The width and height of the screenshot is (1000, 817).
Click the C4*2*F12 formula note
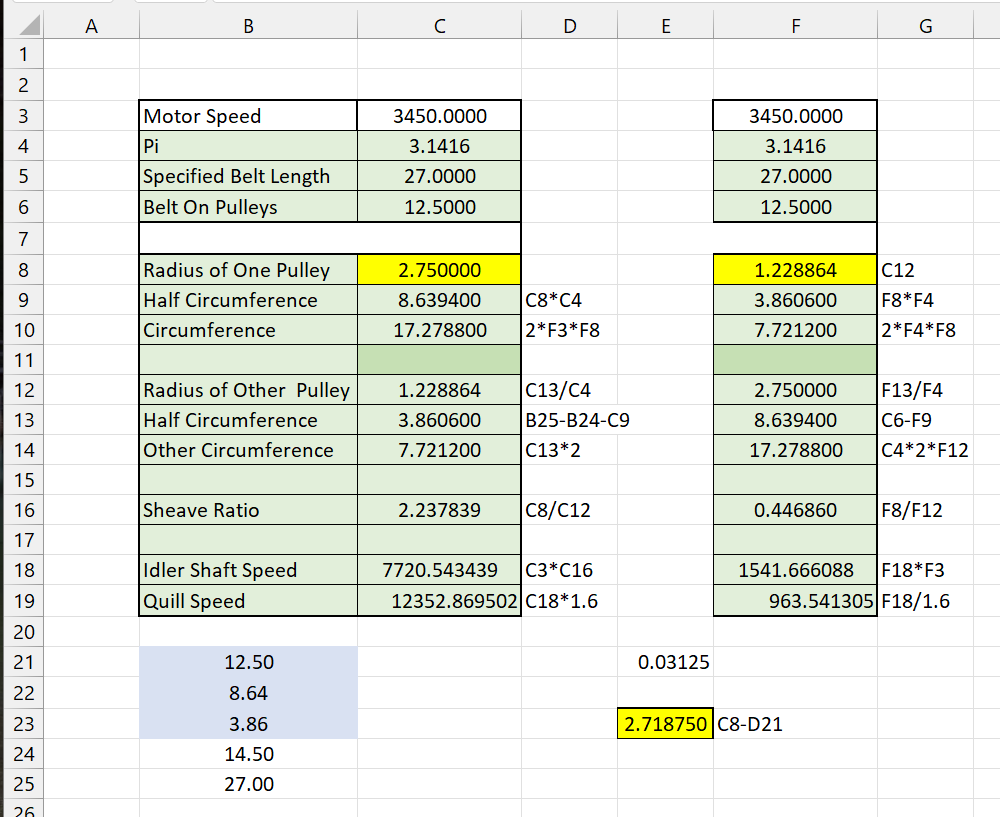(924, 450)
